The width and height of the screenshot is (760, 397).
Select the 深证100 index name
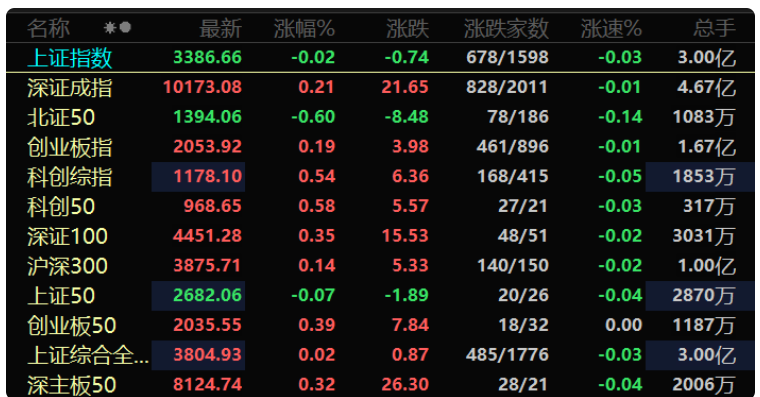click(67, 236)
